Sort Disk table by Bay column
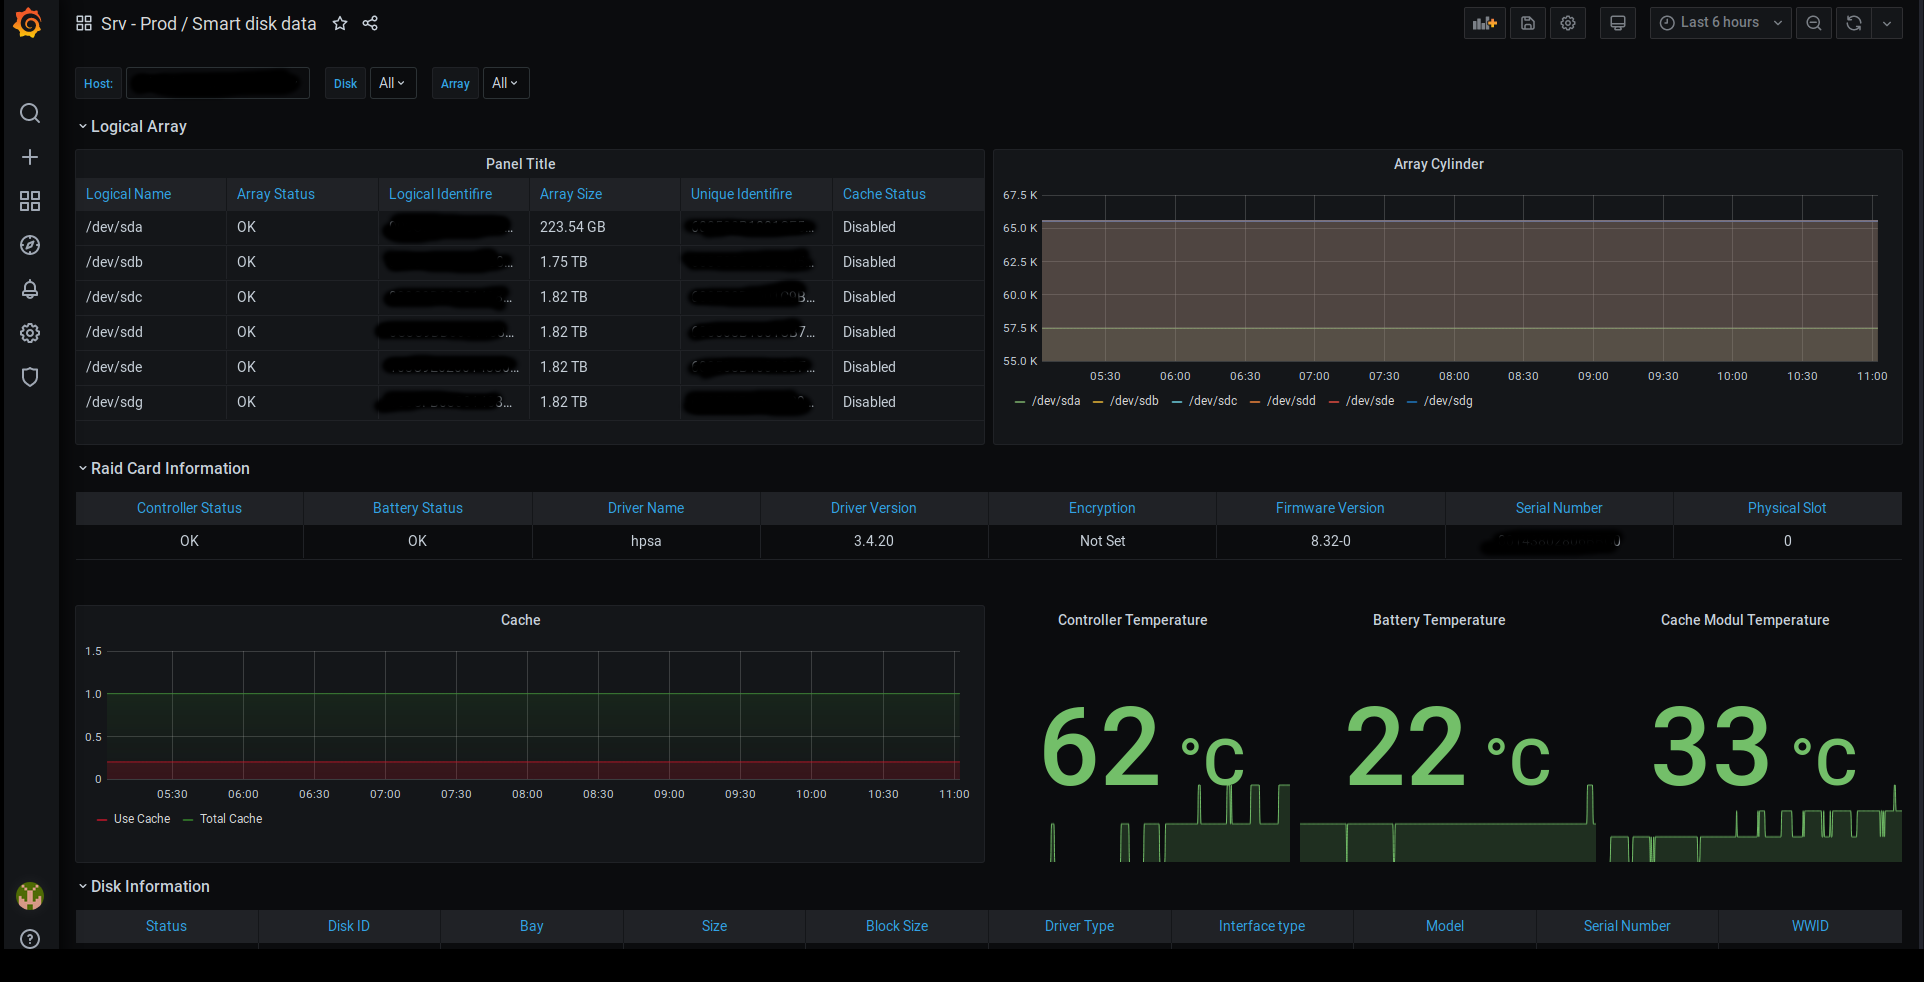Screen dimensions: 1924x982 (x=531, y=926)
